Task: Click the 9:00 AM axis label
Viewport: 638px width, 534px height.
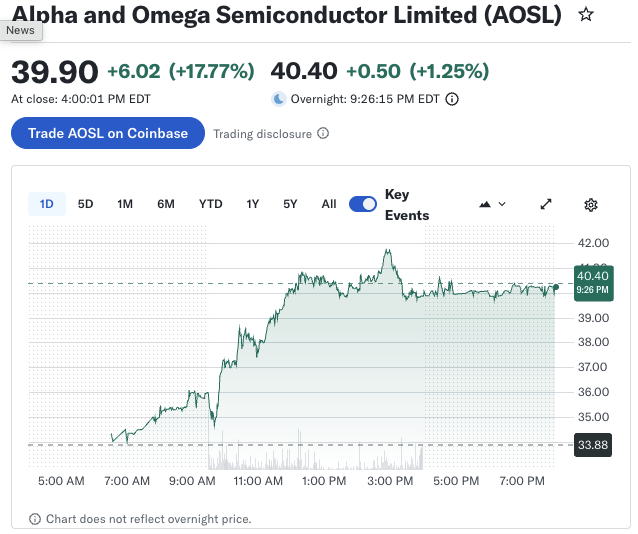Action: 192,481
